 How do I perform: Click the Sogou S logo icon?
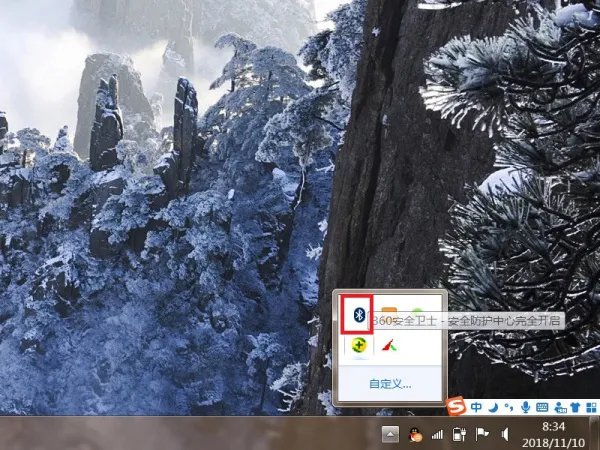455,406
